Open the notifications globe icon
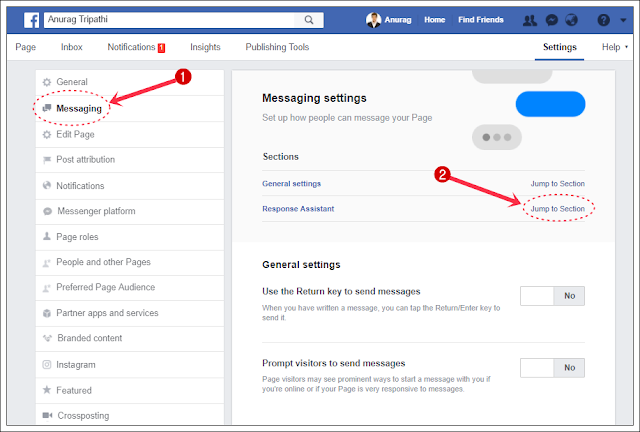 (x=571, y=20)
